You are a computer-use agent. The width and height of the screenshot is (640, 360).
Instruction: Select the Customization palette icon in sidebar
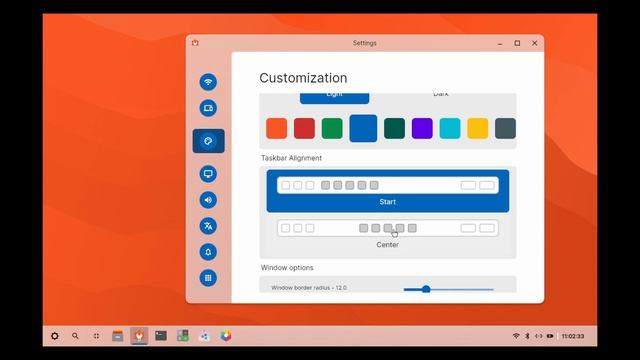(209, 141)
